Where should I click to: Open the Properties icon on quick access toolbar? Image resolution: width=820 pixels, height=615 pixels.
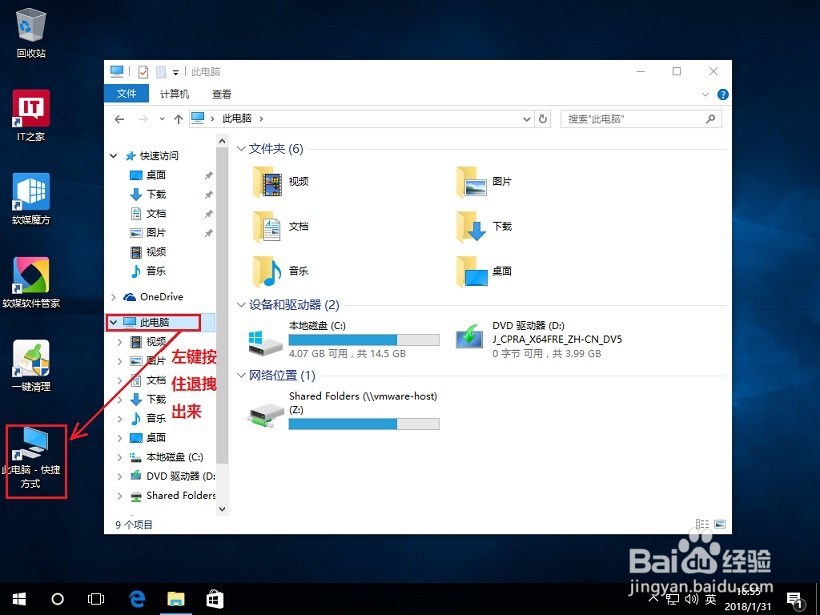(x=143, y=71)
